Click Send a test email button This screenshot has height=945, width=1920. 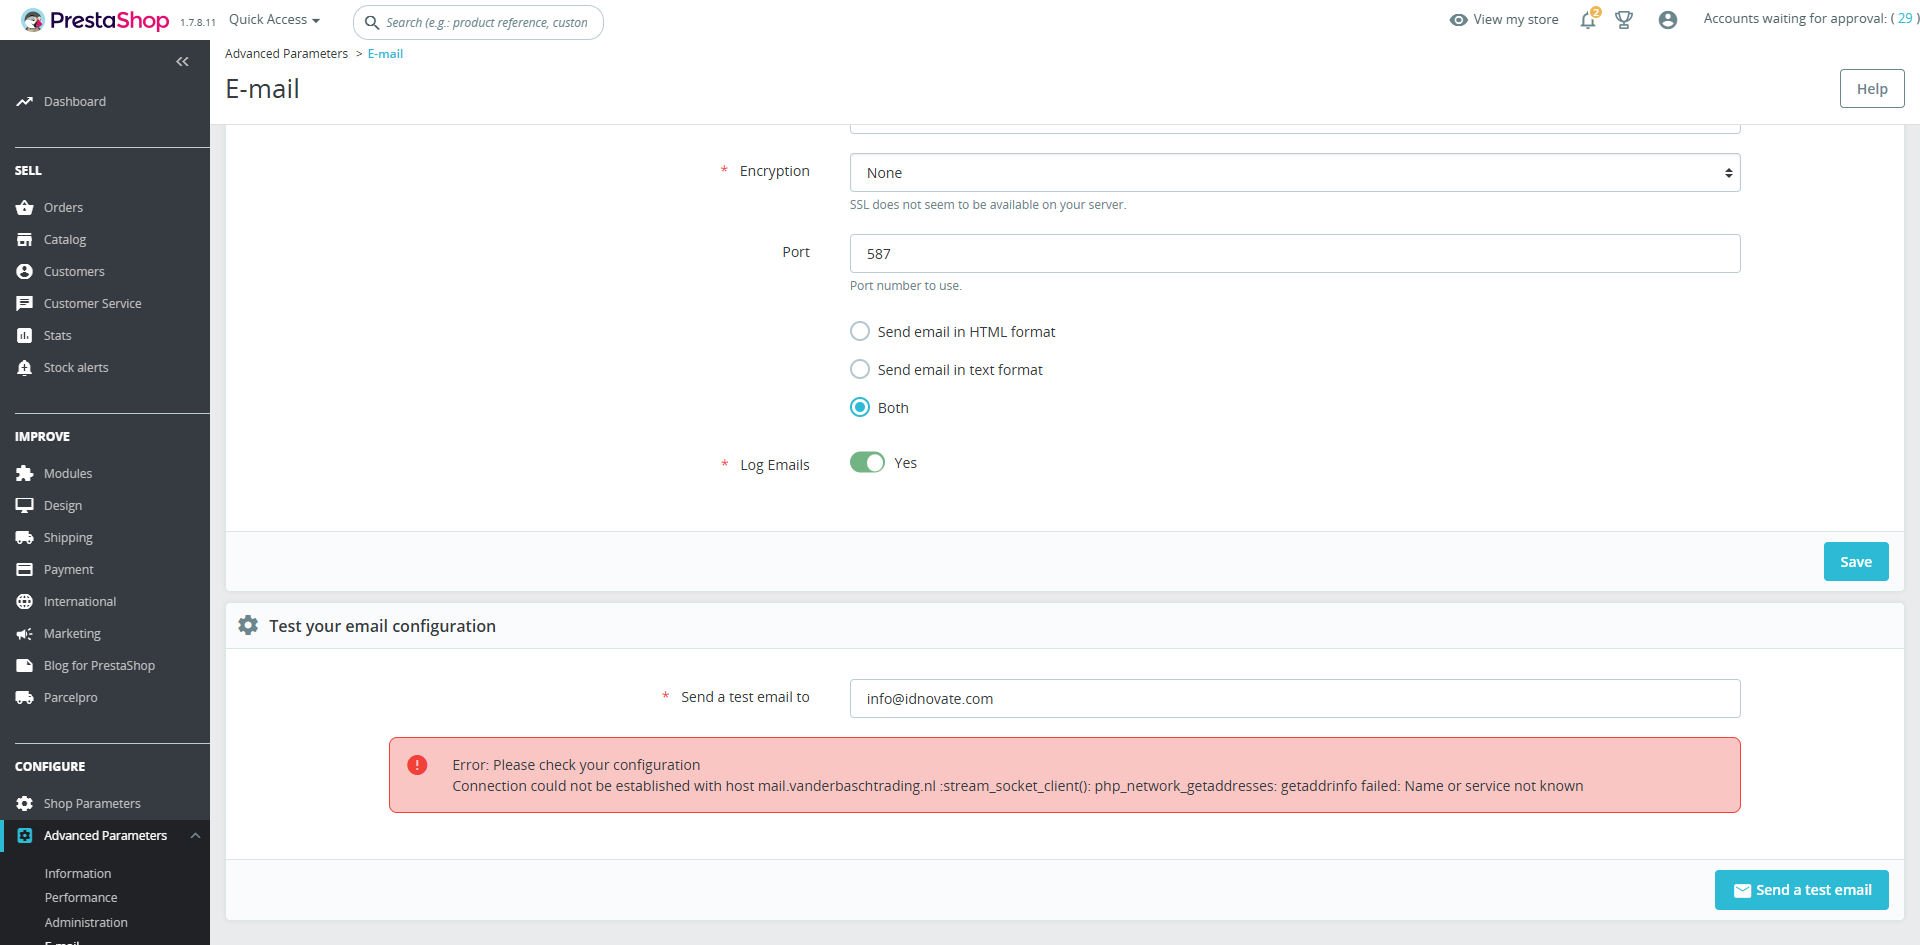pos(1801,890)
